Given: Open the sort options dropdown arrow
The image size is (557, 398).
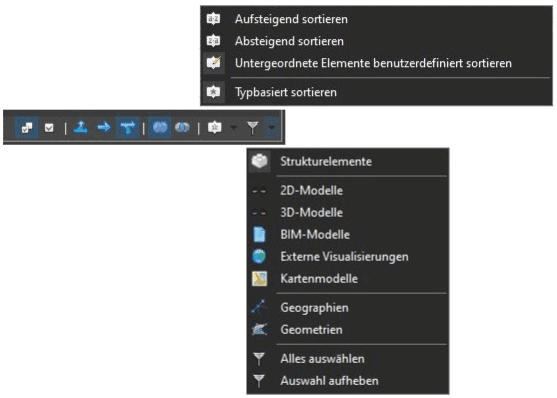Looking at the screenshot, I should coord(233,127).
